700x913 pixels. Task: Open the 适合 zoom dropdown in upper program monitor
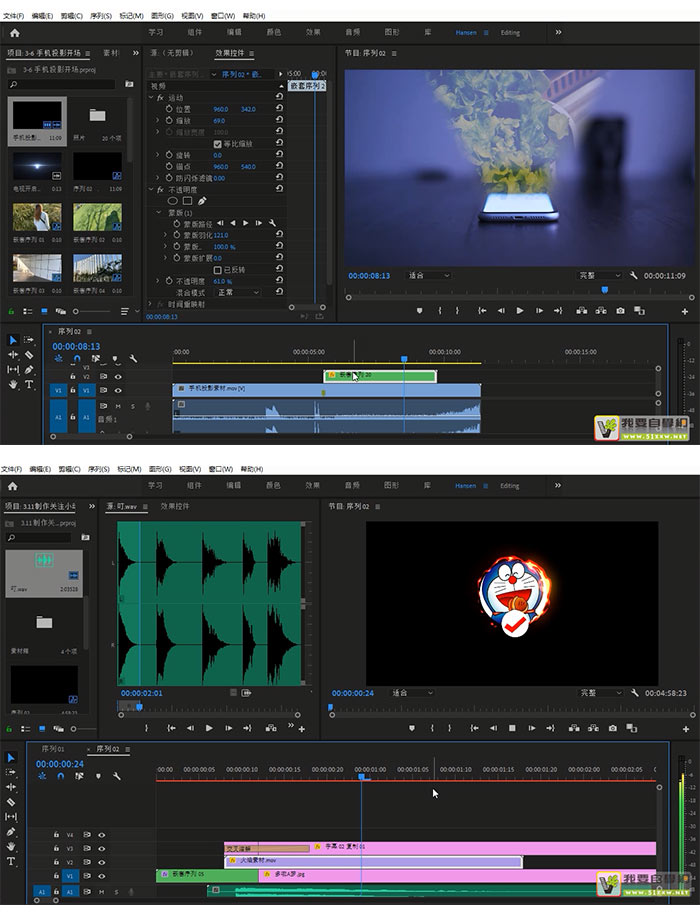tap(429, 275)
